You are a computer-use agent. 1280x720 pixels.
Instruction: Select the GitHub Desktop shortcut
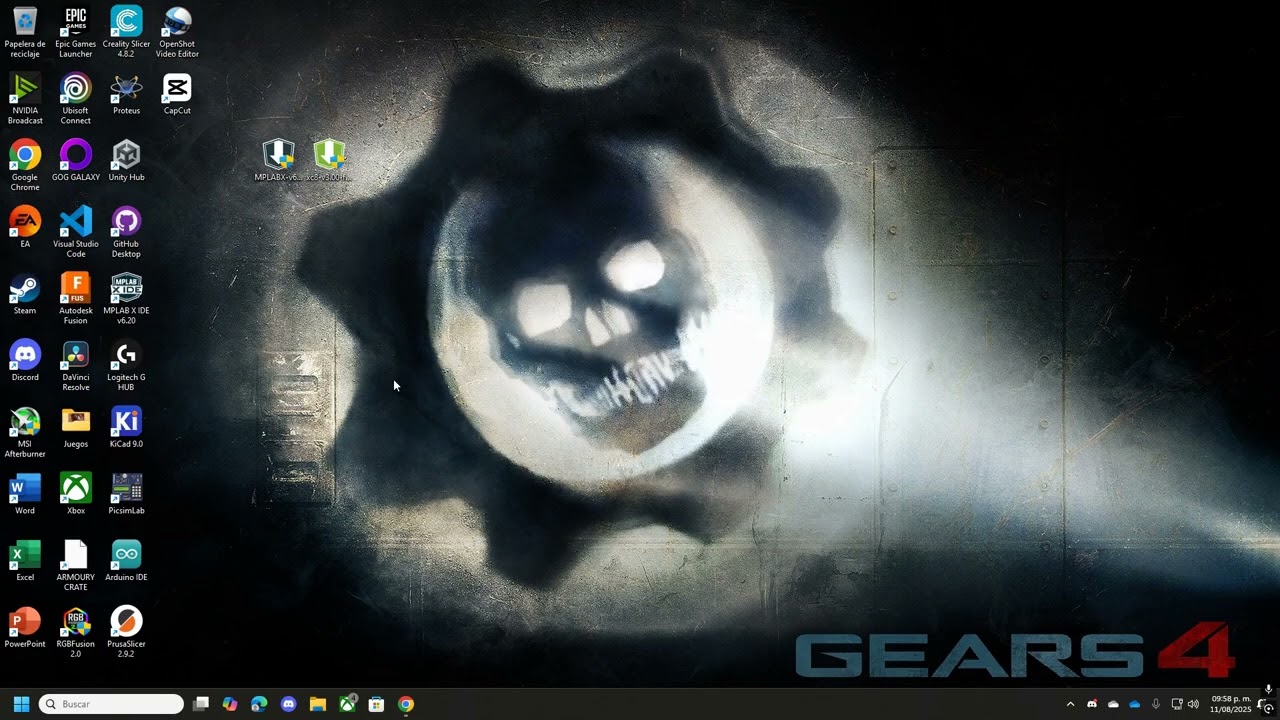coord(126,232)
